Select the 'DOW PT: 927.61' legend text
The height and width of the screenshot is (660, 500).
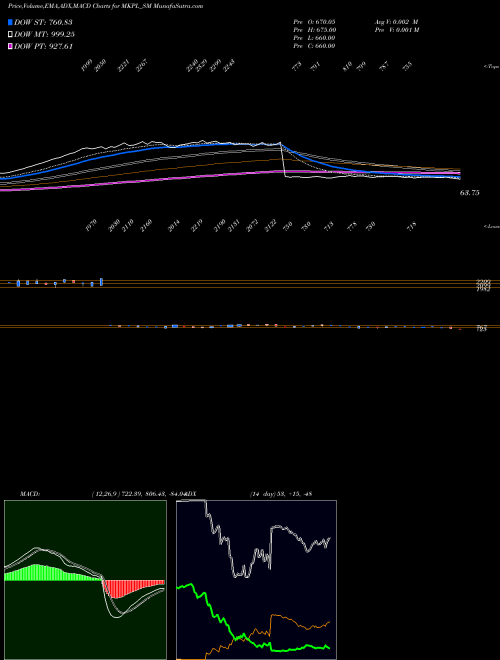coord(43,47)
